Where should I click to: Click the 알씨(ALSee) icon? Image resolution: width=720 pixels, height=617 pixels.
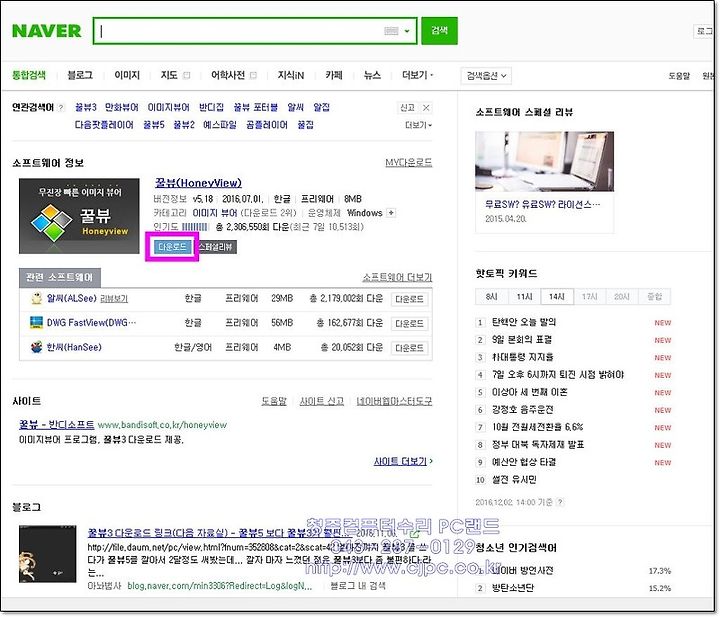point(36,298)
